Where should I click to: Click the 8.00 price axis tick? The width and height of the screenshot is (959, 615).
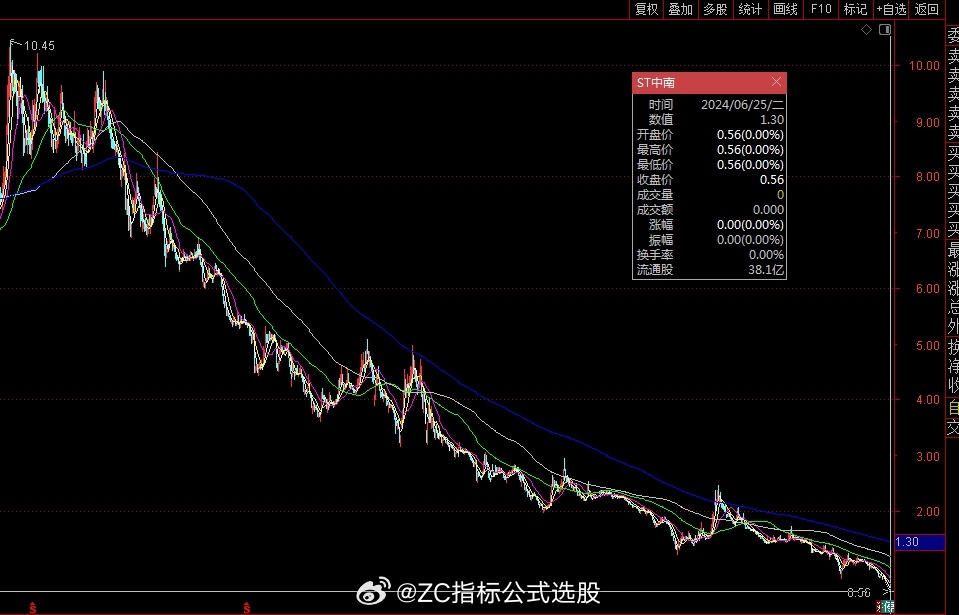pos(927,177)
